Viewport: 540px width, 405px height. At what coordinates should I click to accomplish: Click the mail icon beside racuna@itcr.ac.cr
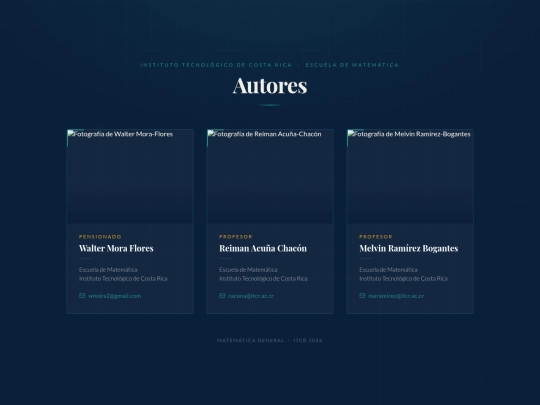222,295
